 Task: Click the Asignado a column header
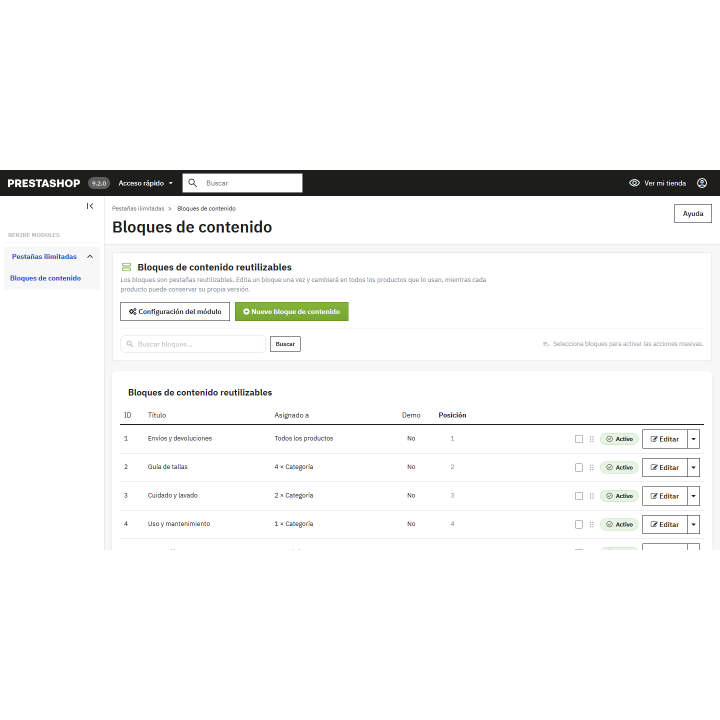[292, 415]
